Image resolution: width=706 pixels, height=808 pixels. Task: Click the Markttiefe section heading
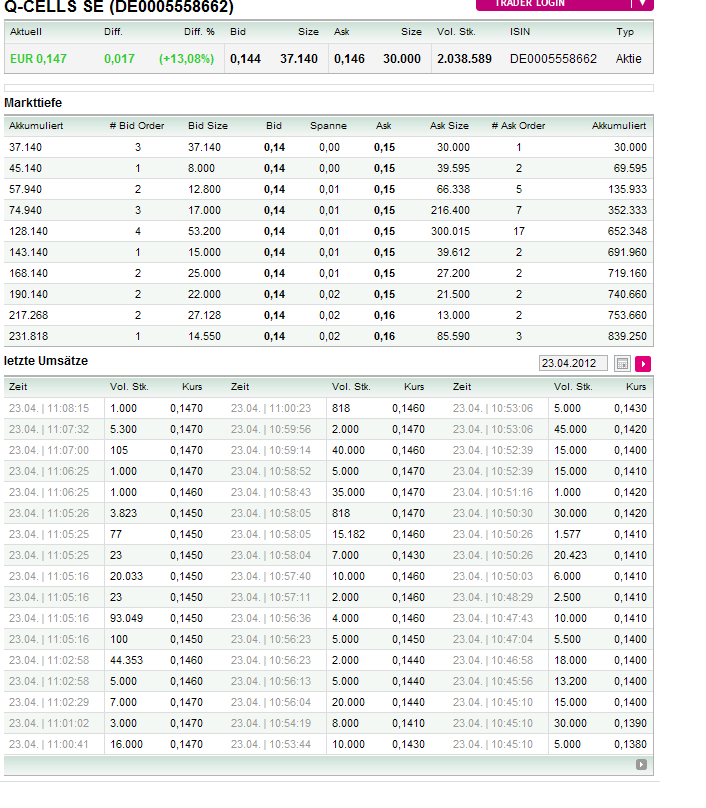pos(33,103)
